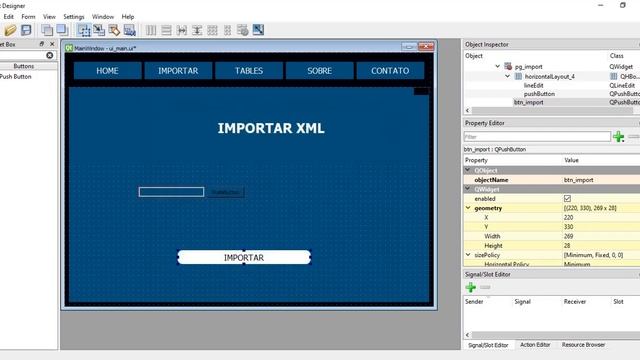Screen dimensions: 640x360
Task: Click the horizontalLayout_4 layout icon in tree
Action: point(518,76)
